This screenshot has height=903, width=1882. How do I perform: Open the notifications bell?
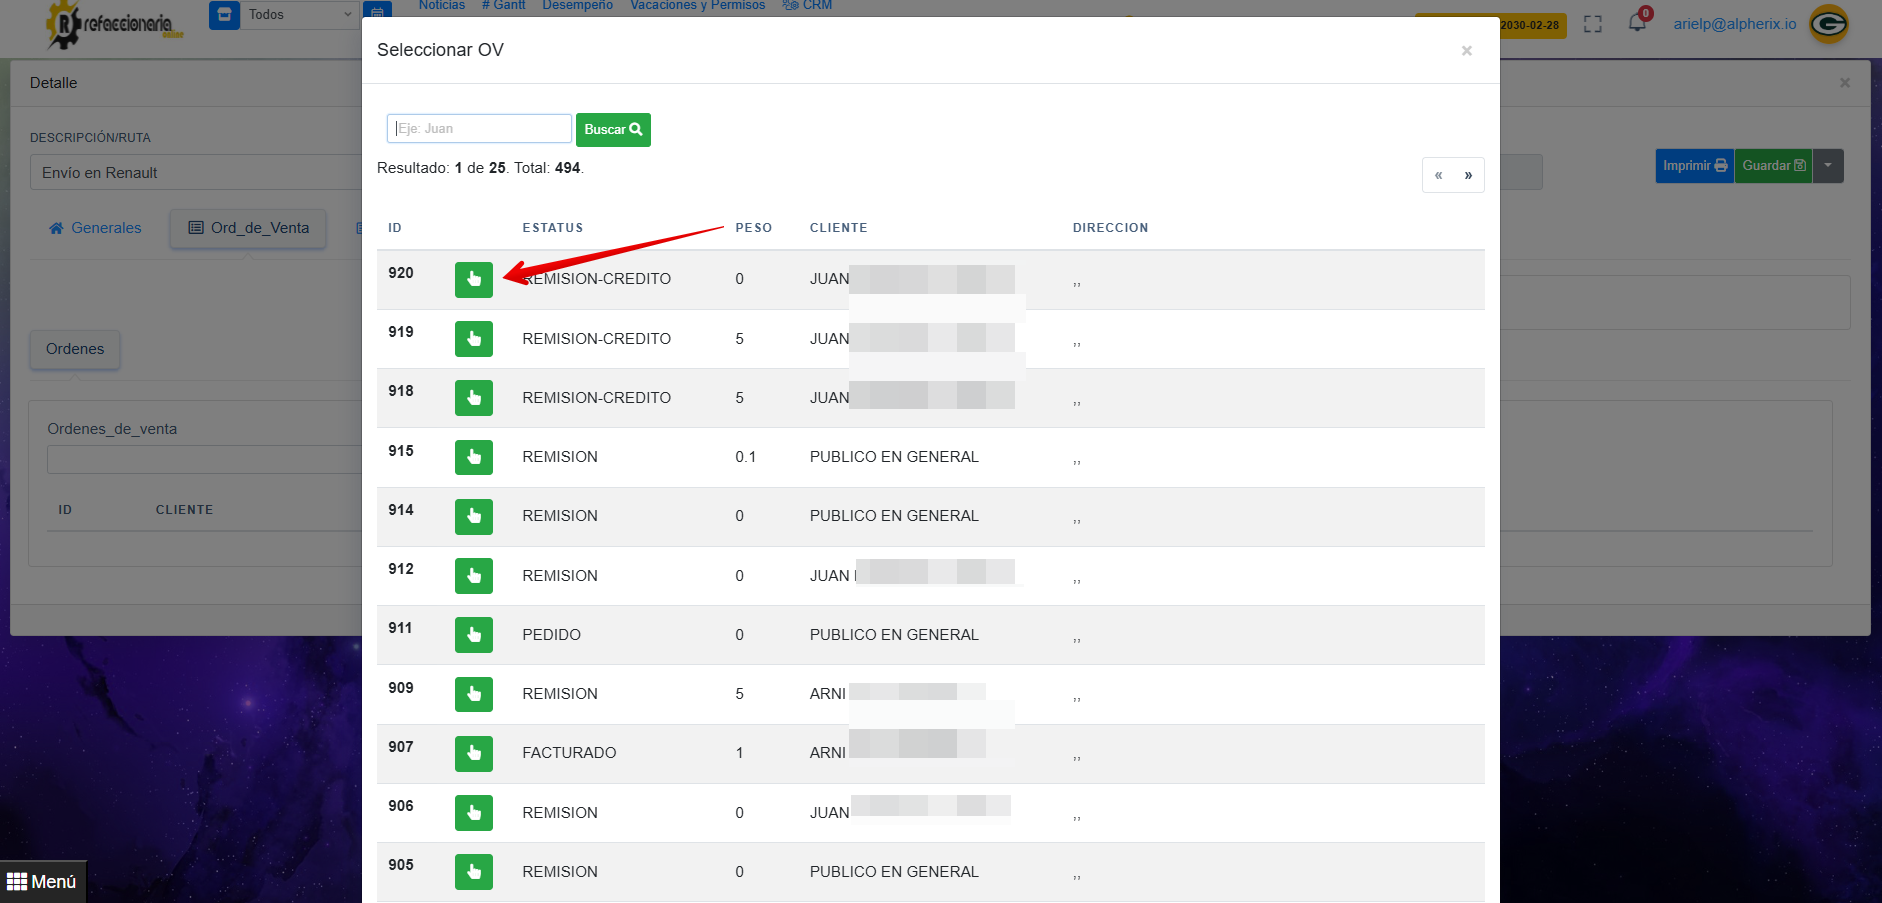[1637, 23]
